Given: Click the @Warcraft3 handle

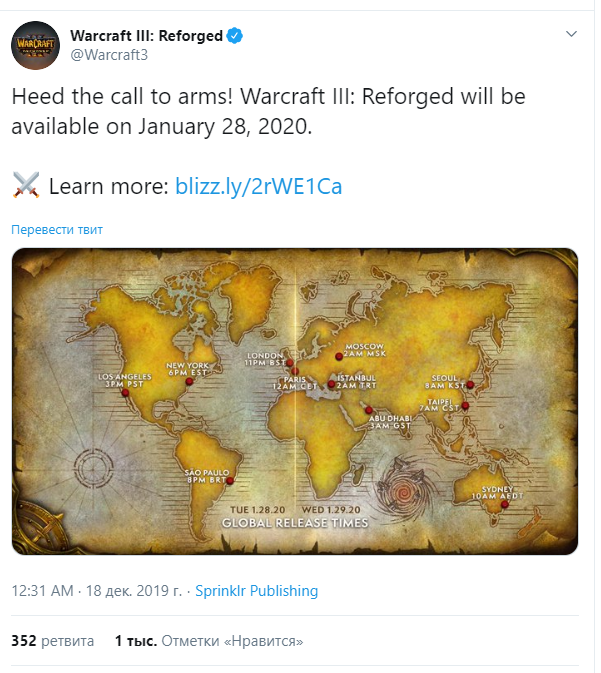Looking at the screenshot, I should (x=109, y=55).
